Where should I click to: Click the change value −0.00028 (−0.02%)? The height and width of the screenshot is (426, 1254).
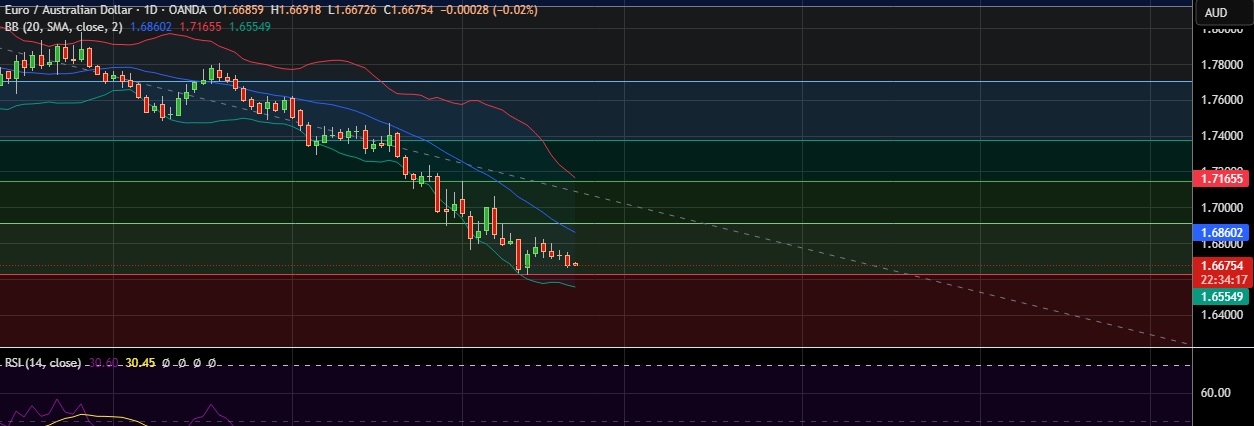click(x=491, y=10)
